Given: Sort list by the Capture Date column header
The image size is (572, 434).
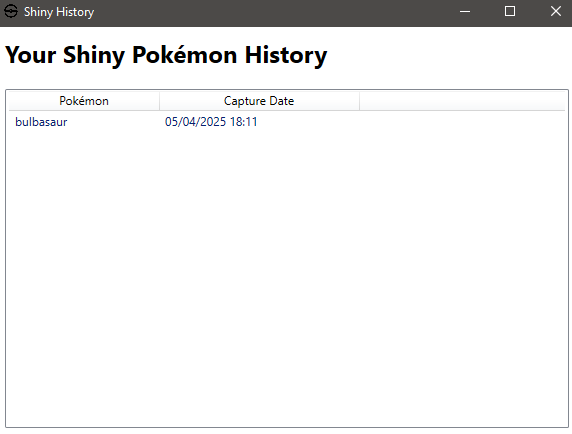Looking at the screenshot, I should point(259,101).
